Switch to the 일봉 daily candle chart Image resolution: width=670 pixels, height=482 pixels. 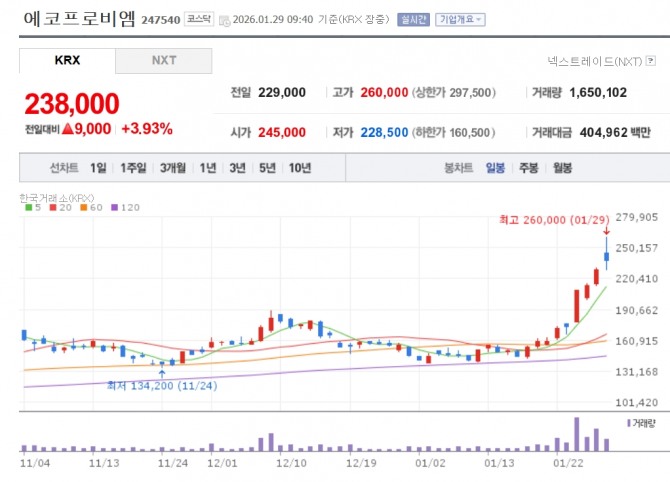click(x=495, y=168)
